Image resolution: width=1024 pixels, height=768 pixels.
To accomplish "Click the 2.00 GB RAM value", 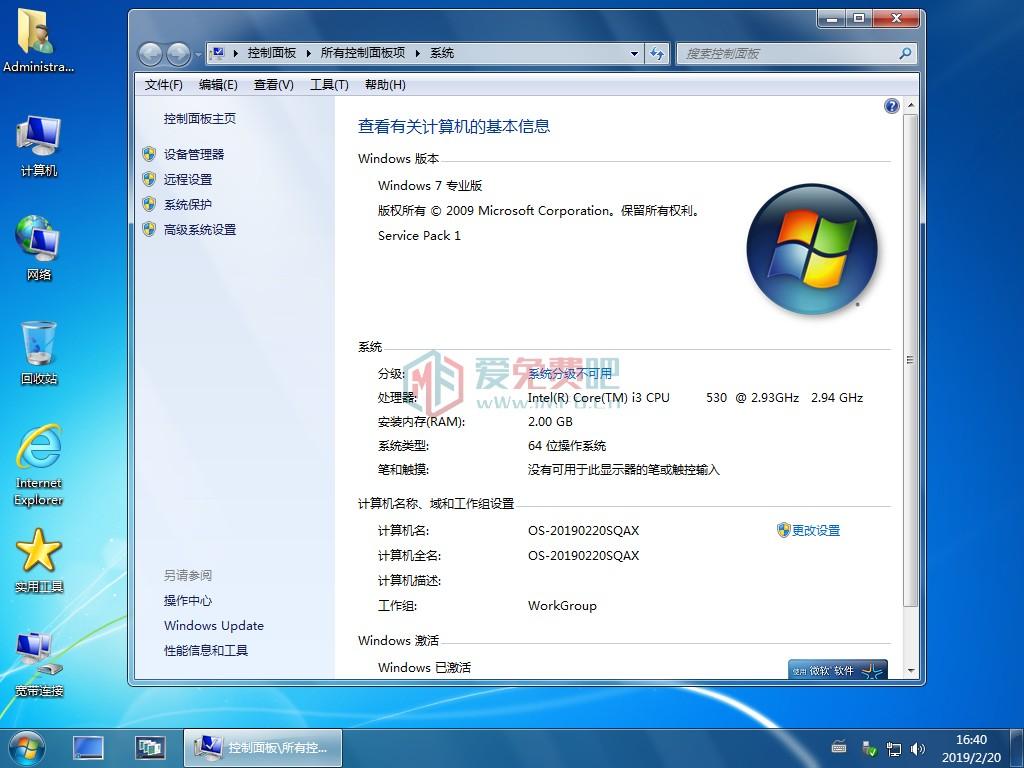I will tap(550, 422).
